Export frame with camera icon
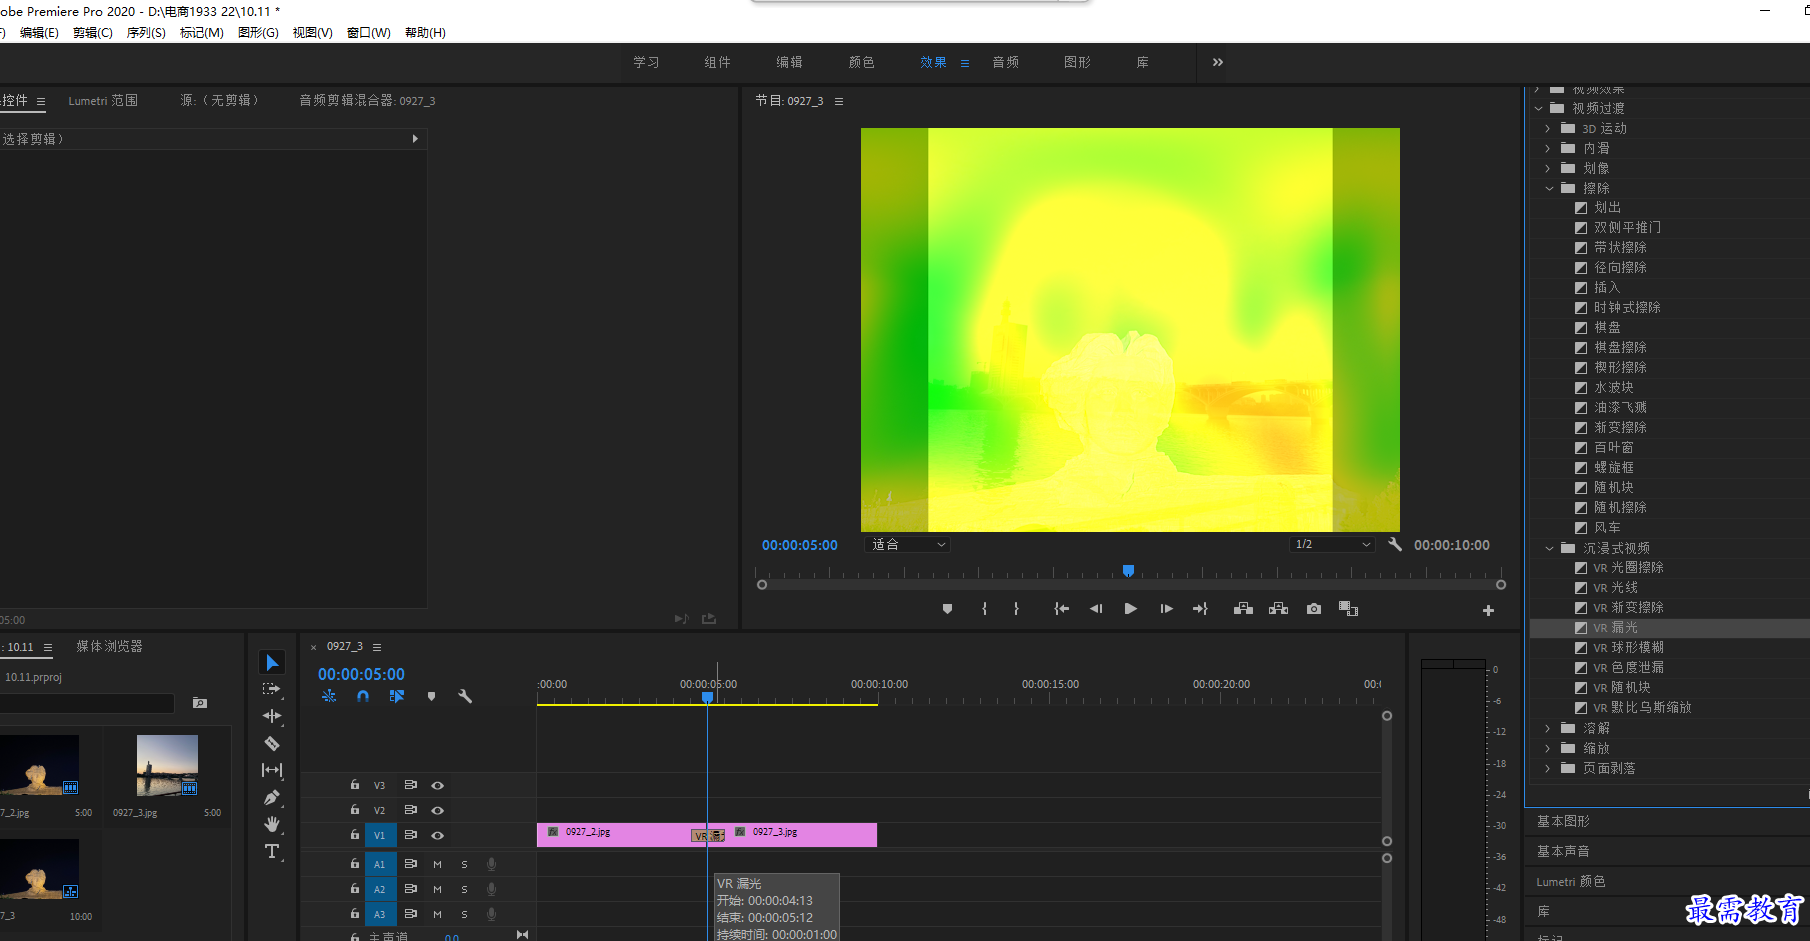1810x941 pixels. tap(1314, 609)
